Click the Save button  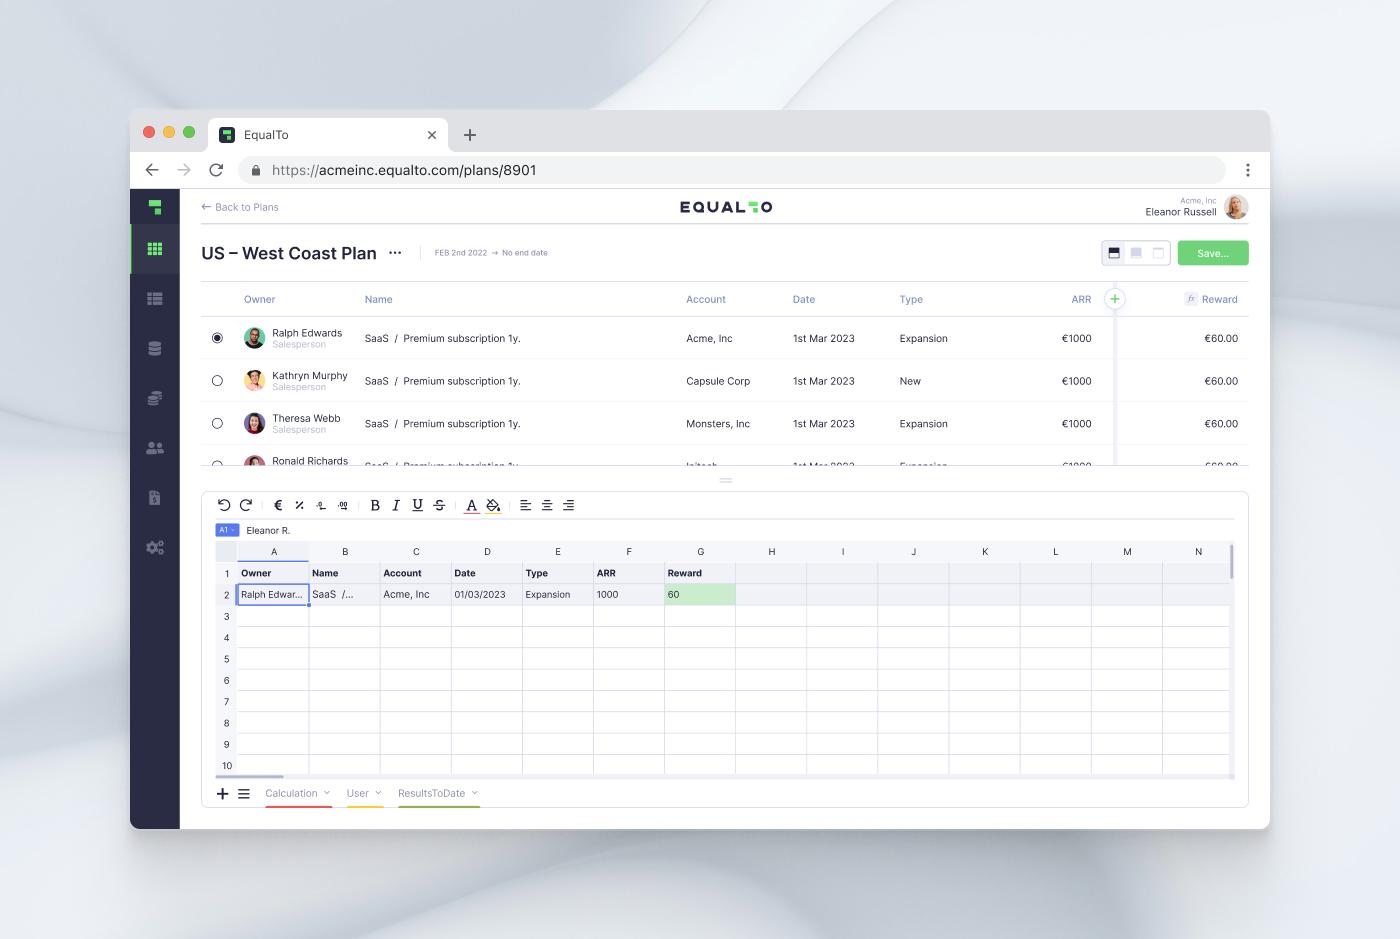coord(1213,253)
